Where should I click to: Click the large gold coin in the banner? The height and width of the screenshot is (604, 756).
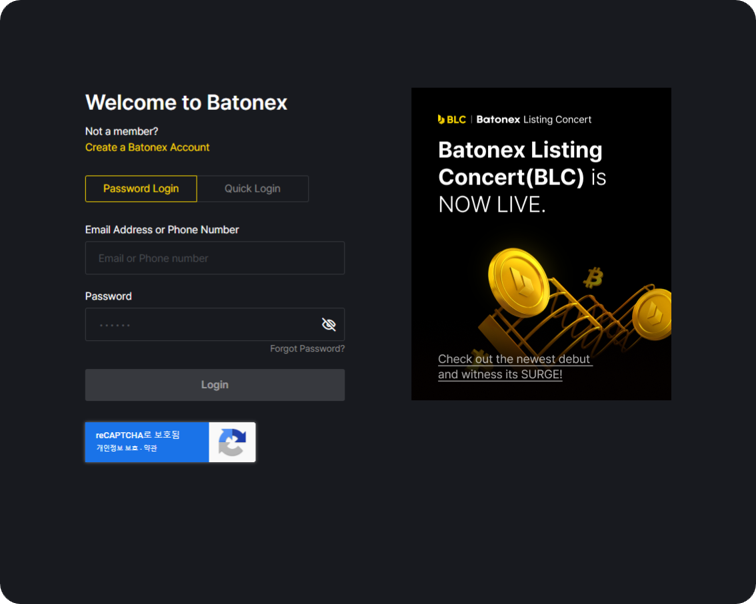click(519, 283)
